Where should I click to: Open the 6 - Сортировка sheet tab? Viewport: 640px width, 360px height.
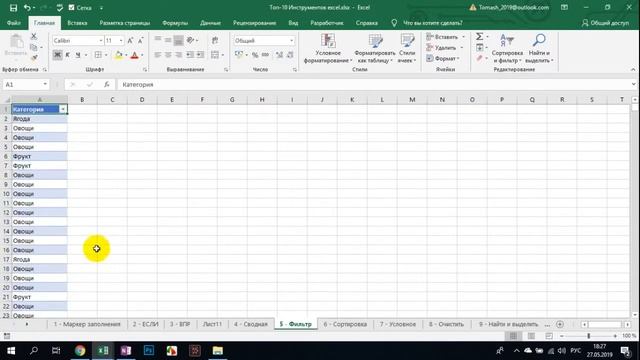[x=345, y=324]
